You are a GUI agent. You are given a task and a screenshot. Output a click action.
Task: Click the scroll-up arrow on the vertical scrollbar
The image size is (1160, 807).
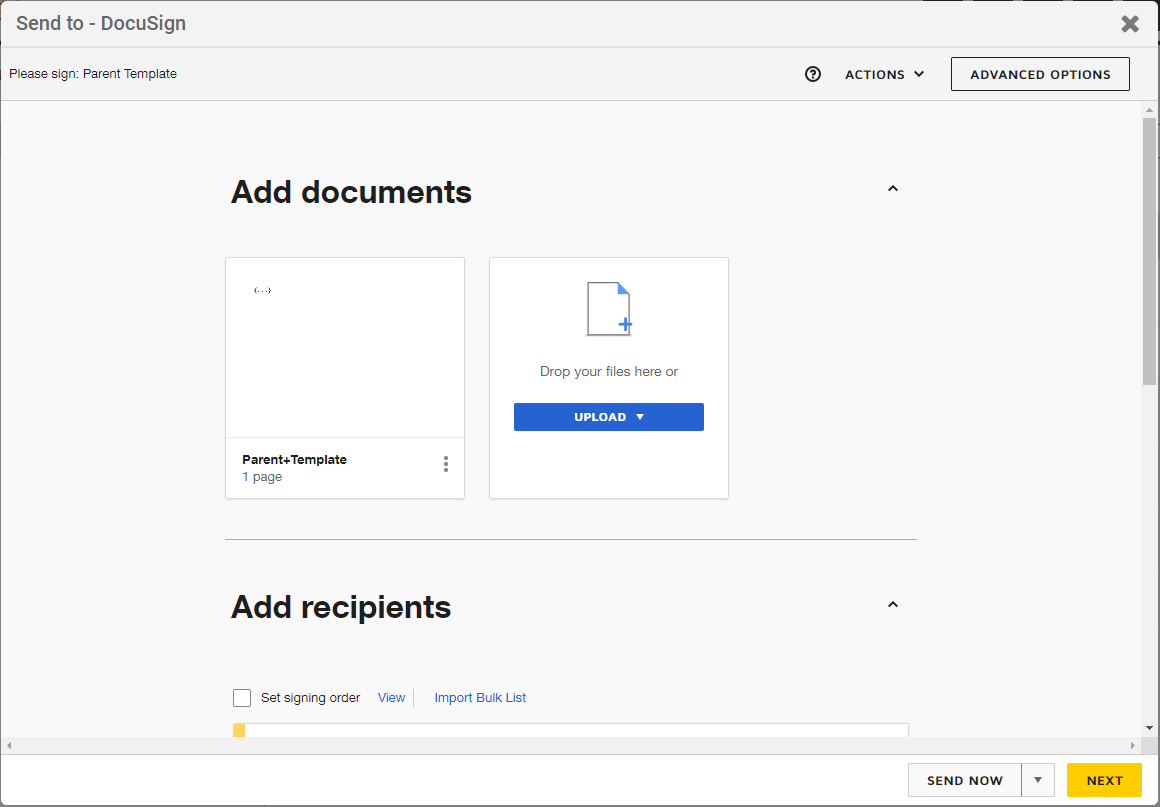(x=1148, y=110)
